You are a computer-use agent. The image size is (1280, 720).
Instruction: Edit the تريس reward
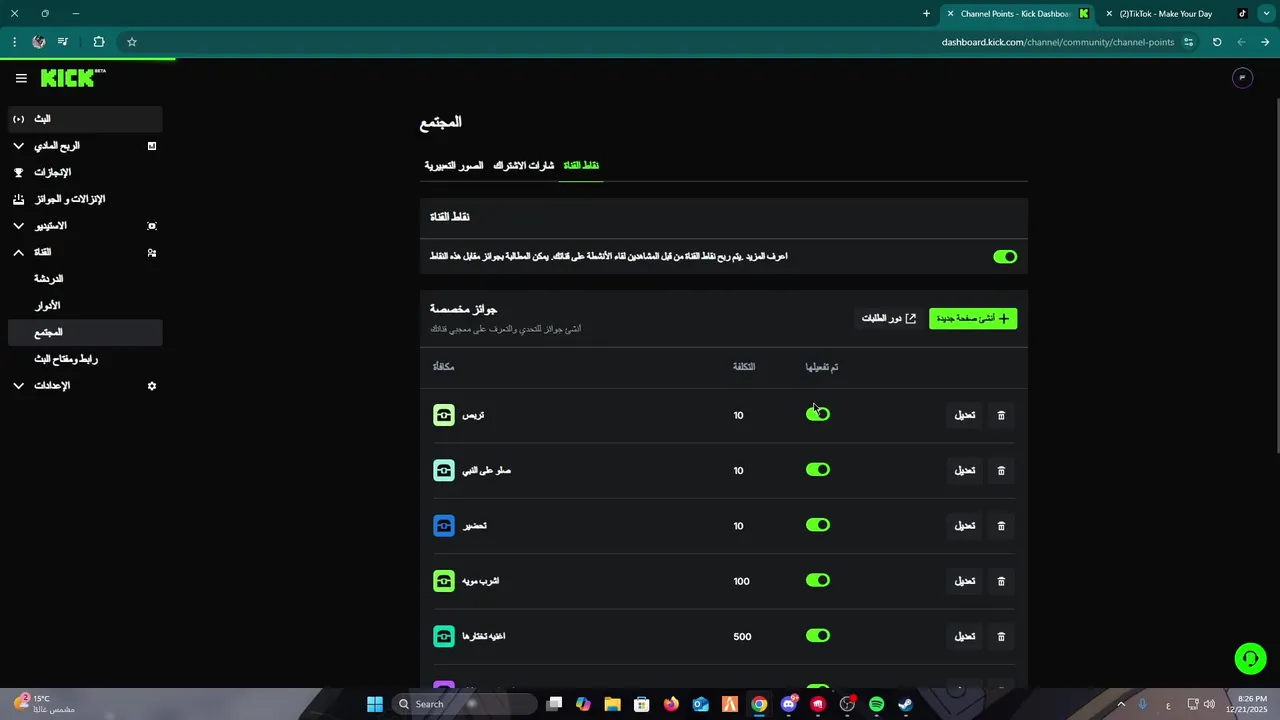(965, 415)
